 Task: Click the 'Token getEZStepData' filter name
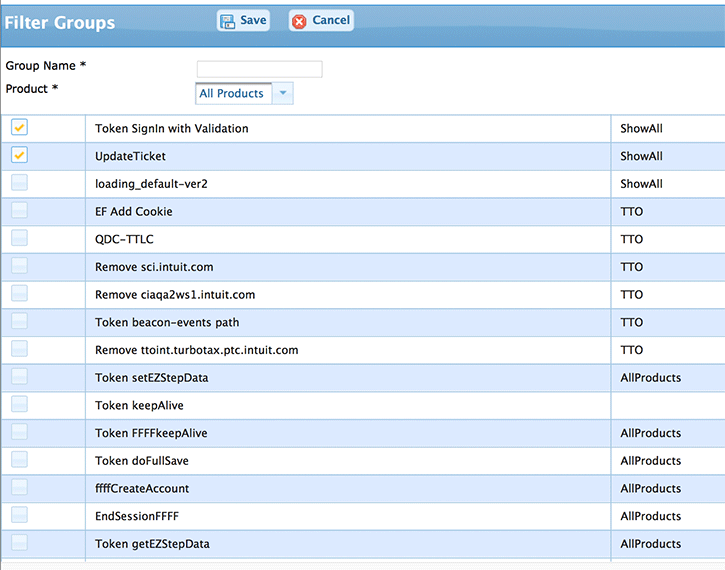click(x=152, y=544)
